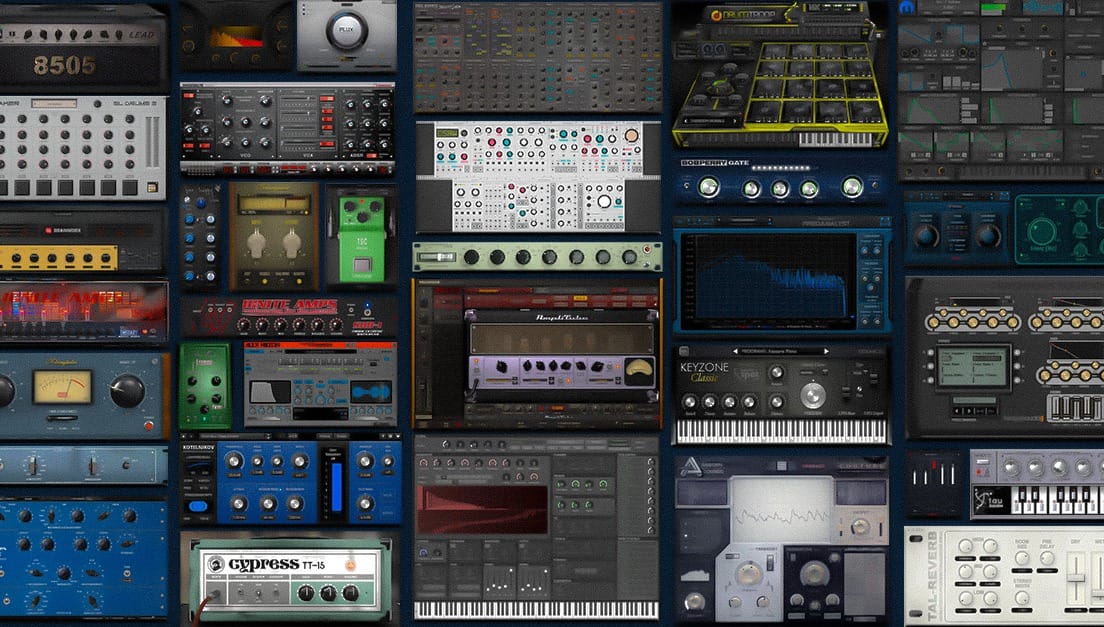
Task: Click the input jack on Cypress TT-15
Action: click(215, 595)
